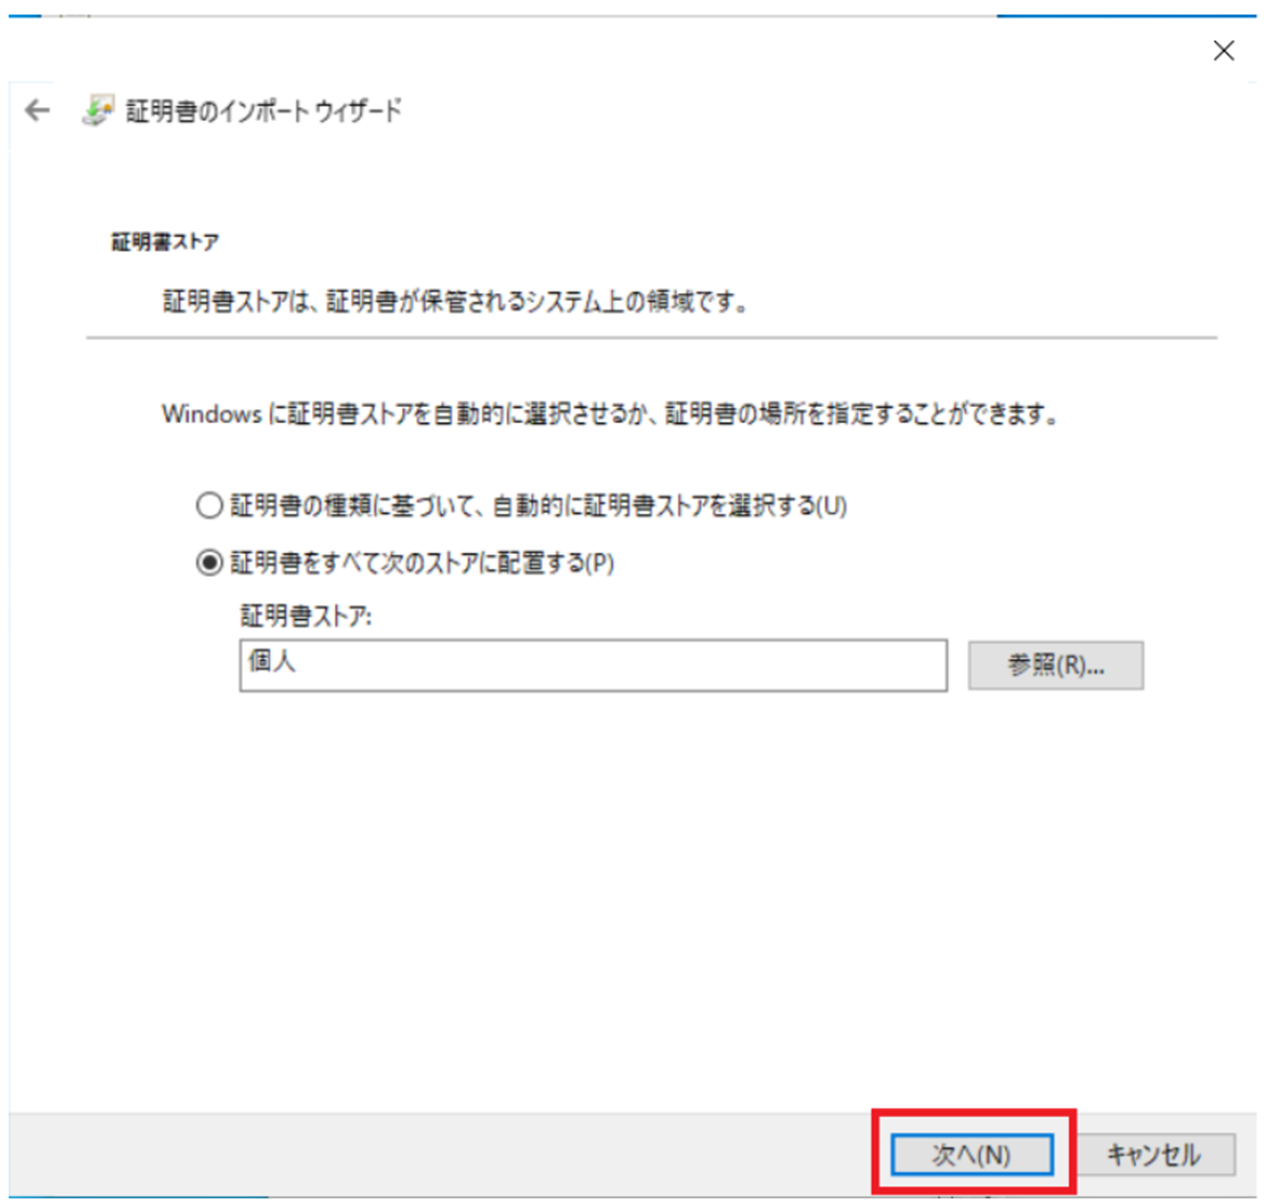The image size is (1268, 1204).
Task: Go back using the wizard's back arrow
Action: click(37, 110)
